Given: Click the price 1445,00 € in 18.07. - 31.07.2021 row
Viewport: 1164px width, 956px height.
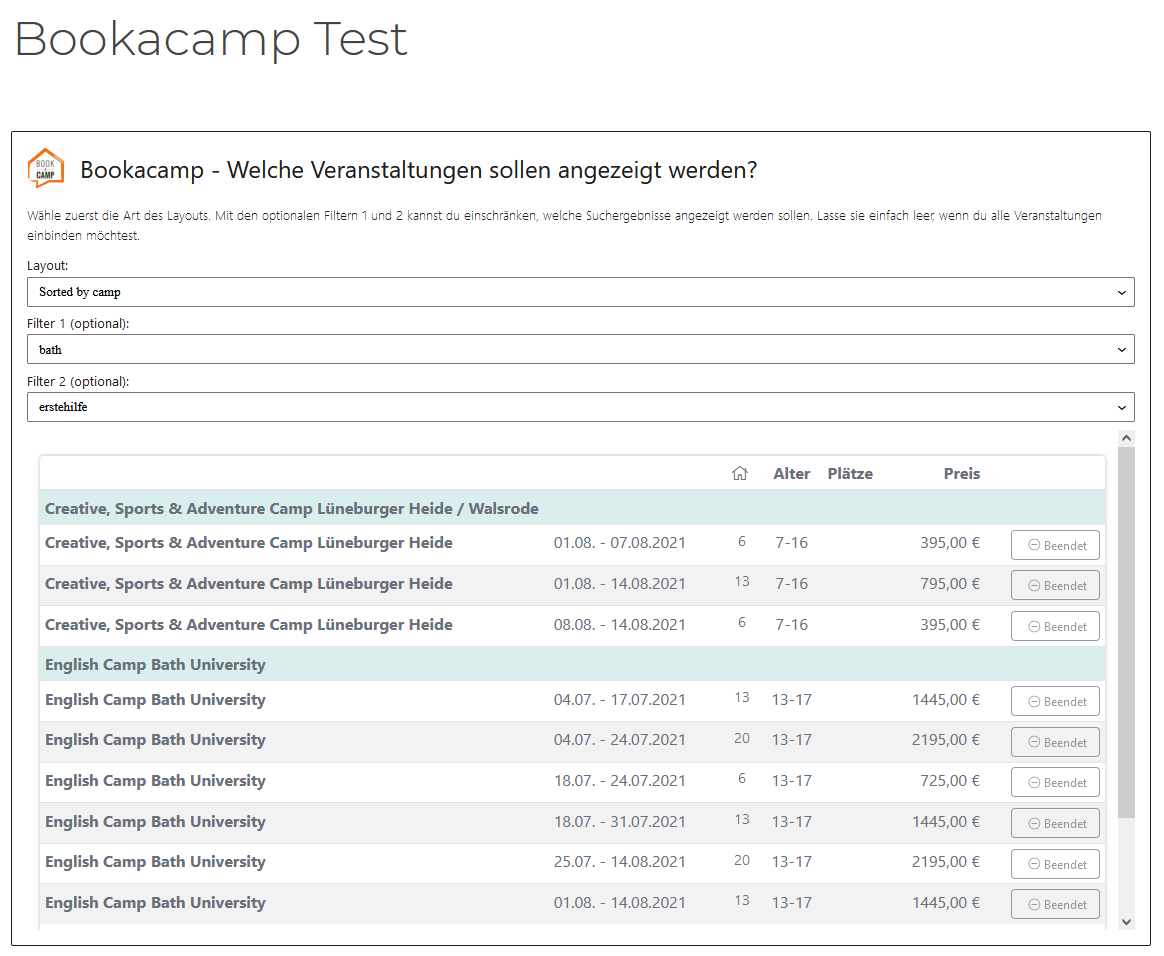Looking at the screenshot, I should point(946,822).
